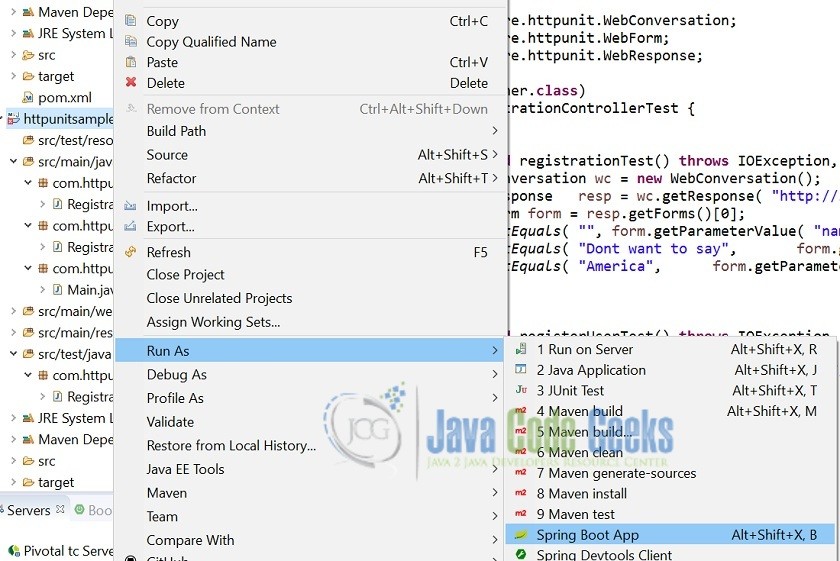Expand the src/main/webapp folder
This screenshot has width=840, height=561.
tap(13, 311)
